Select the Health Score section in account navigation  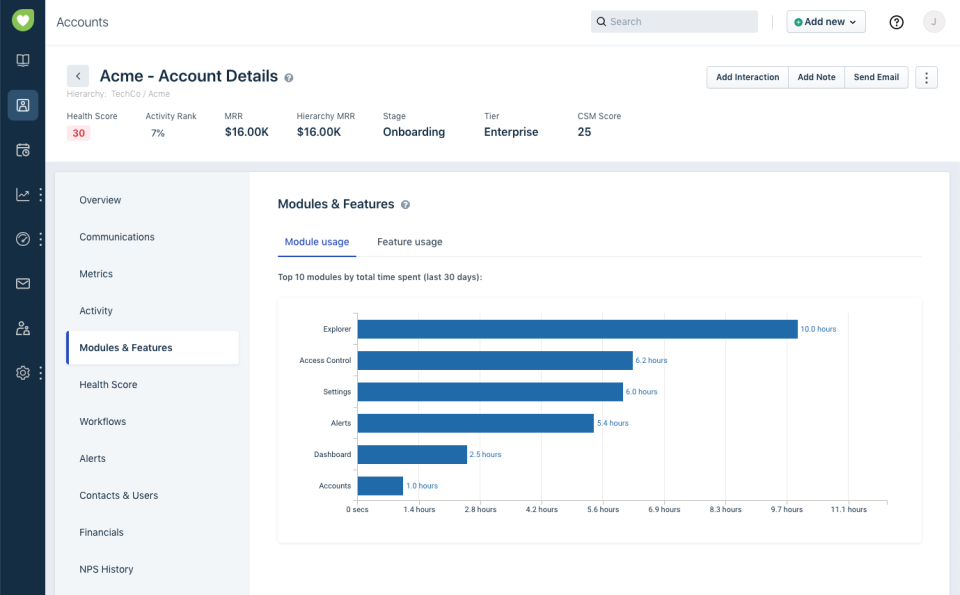pyautogui.click(x=108, y=384)
